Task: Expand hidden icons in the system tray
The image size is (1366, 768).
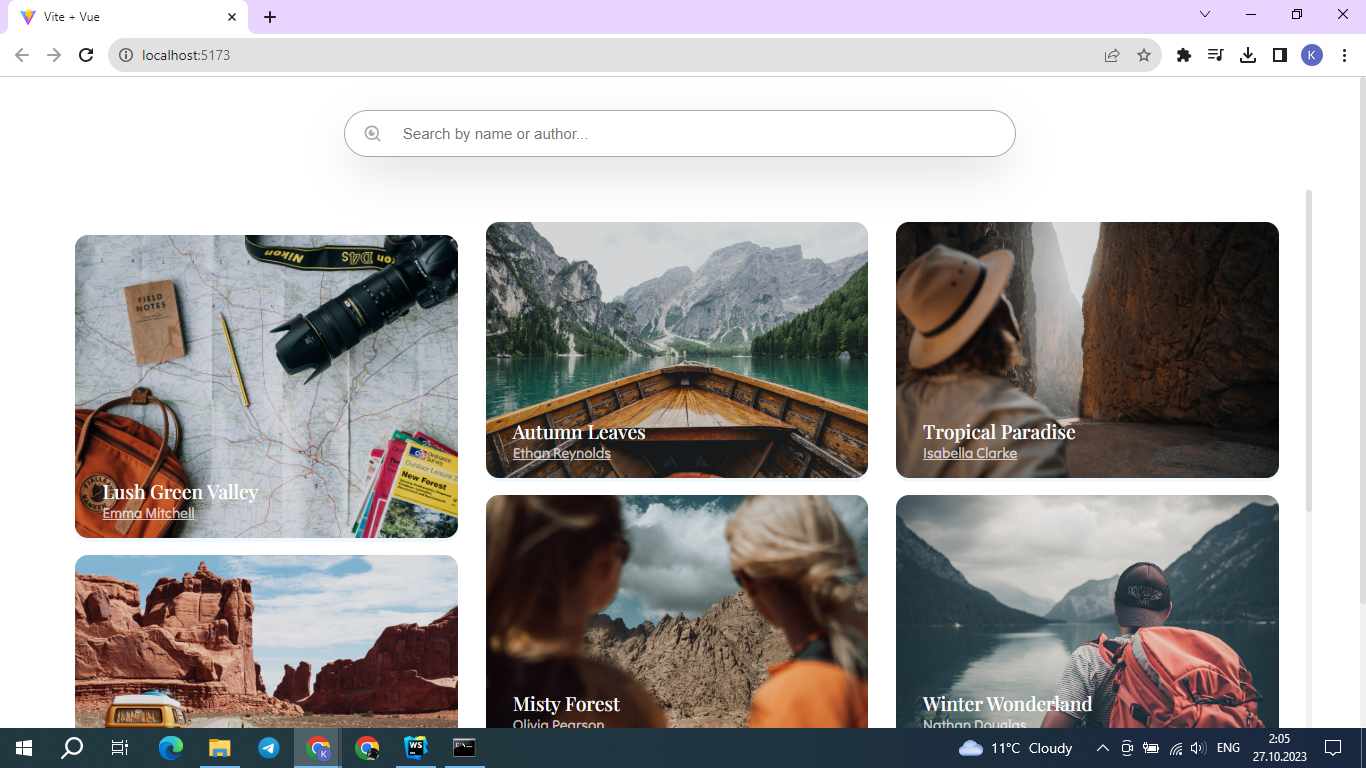Action: 1101,747
